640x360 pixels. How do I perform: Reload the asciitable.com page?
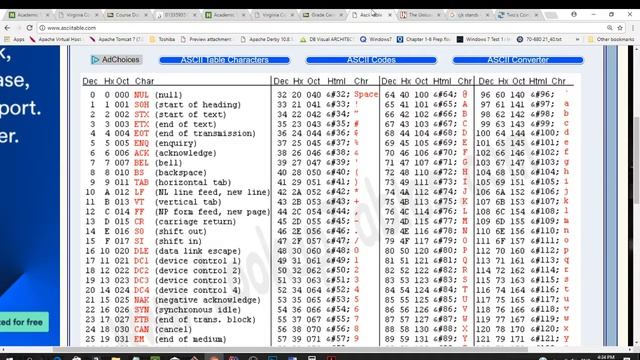(x=29, y=28)
